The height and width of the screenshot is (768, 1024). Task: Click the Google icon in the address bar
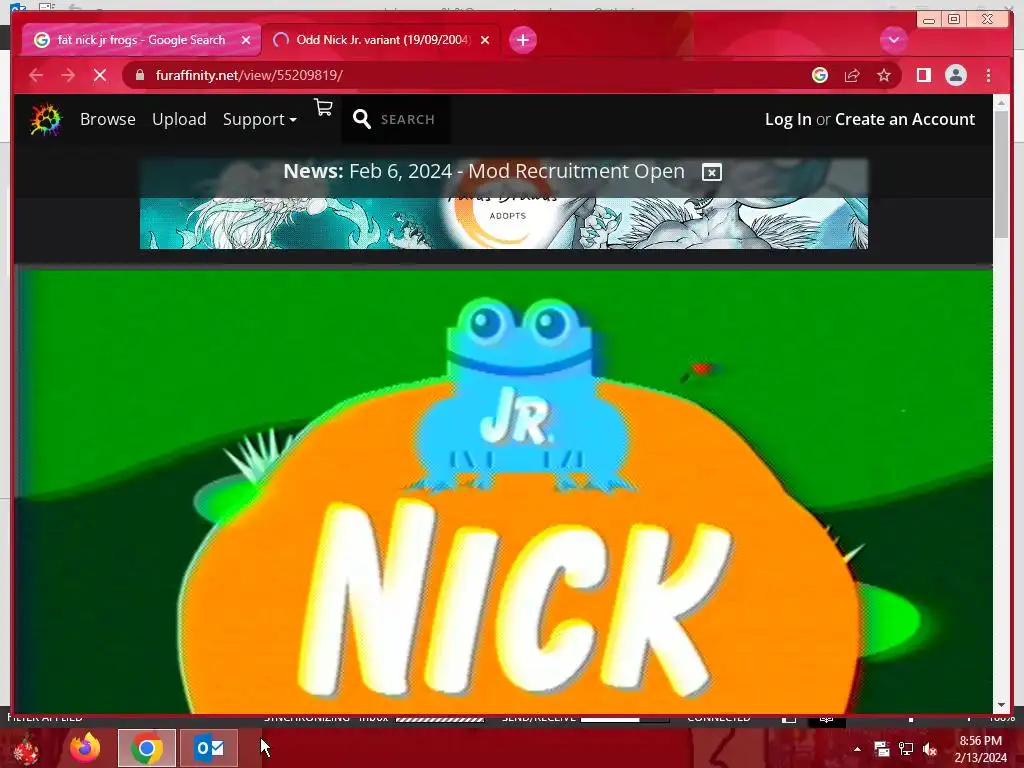tap(820, 75)
